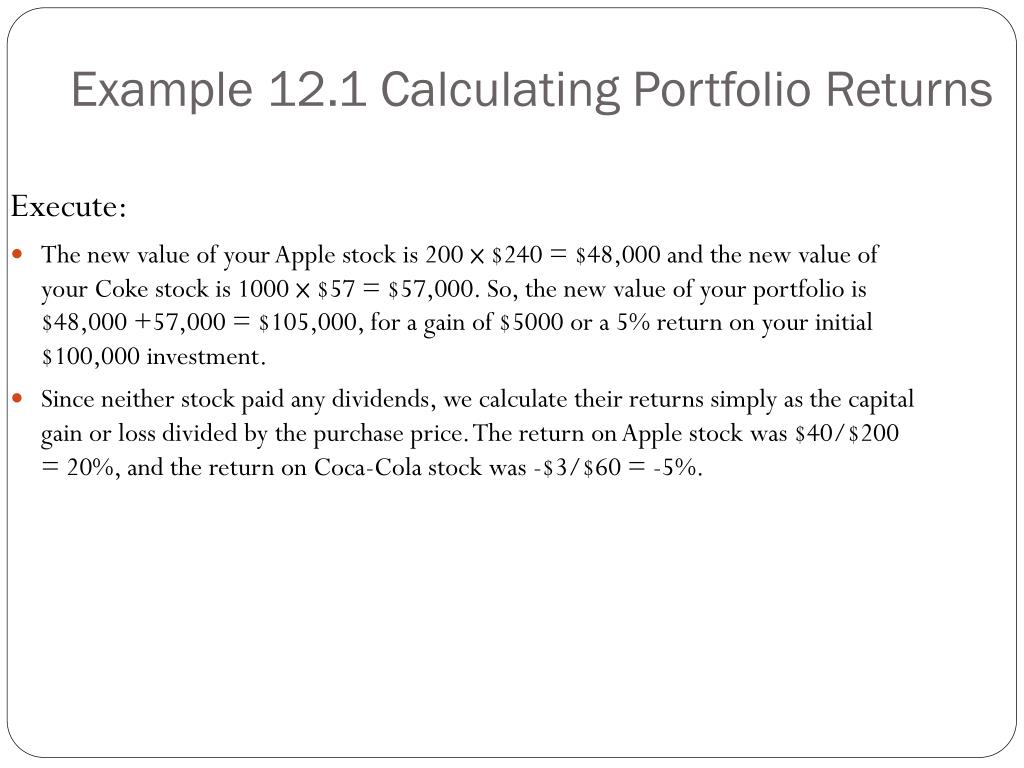Click the '= 20%' result text

78,468
